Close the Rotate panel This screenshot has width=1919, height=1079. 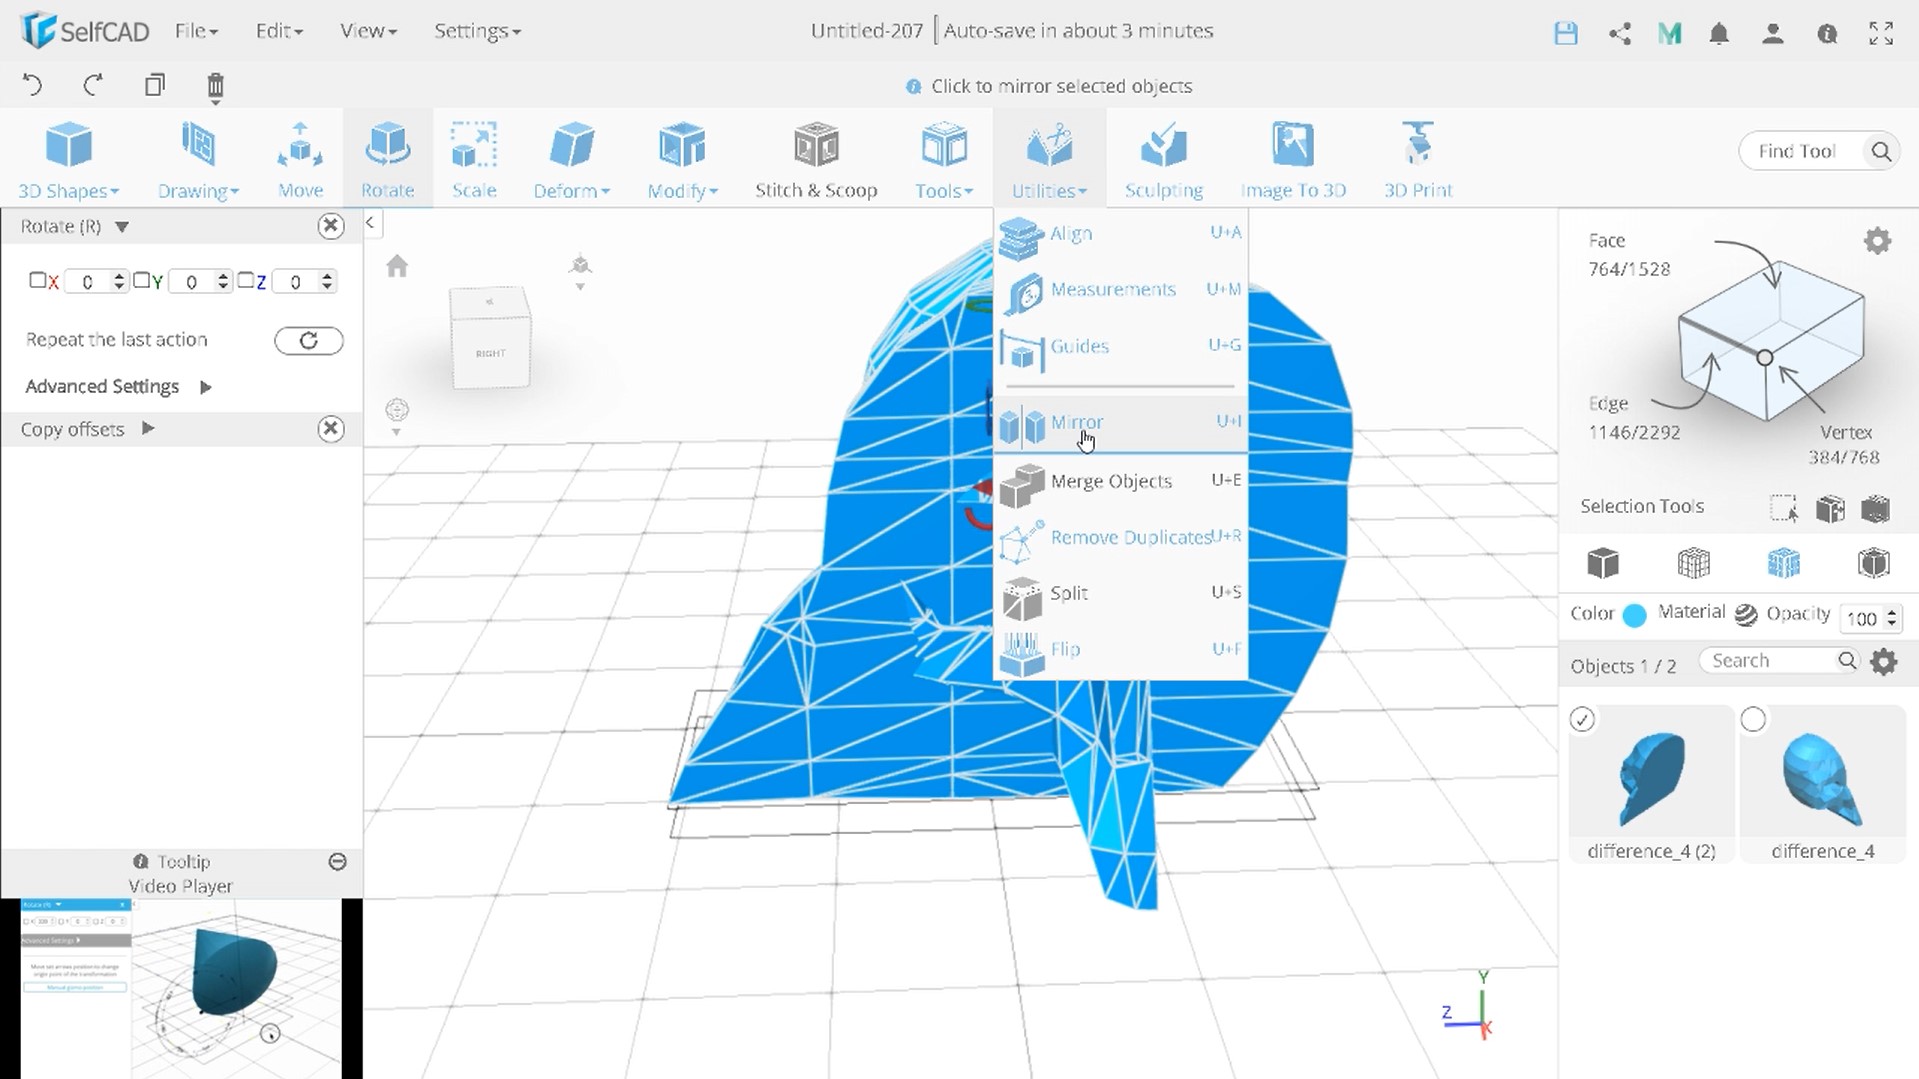(x=331, y=226)
